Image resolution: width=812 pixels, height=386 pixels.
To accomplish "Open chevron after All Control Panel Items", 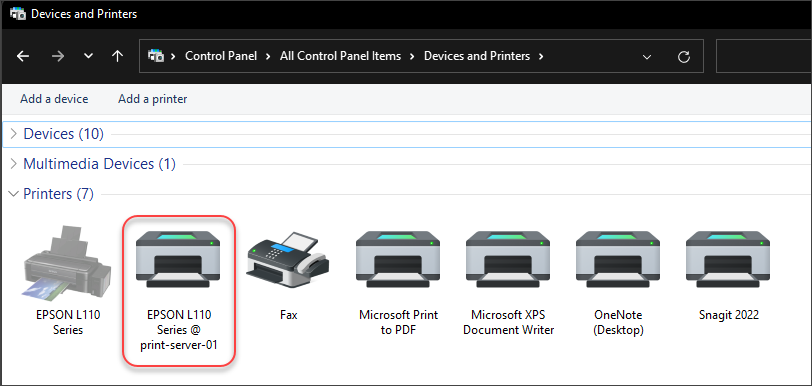I will pos(412,56).
